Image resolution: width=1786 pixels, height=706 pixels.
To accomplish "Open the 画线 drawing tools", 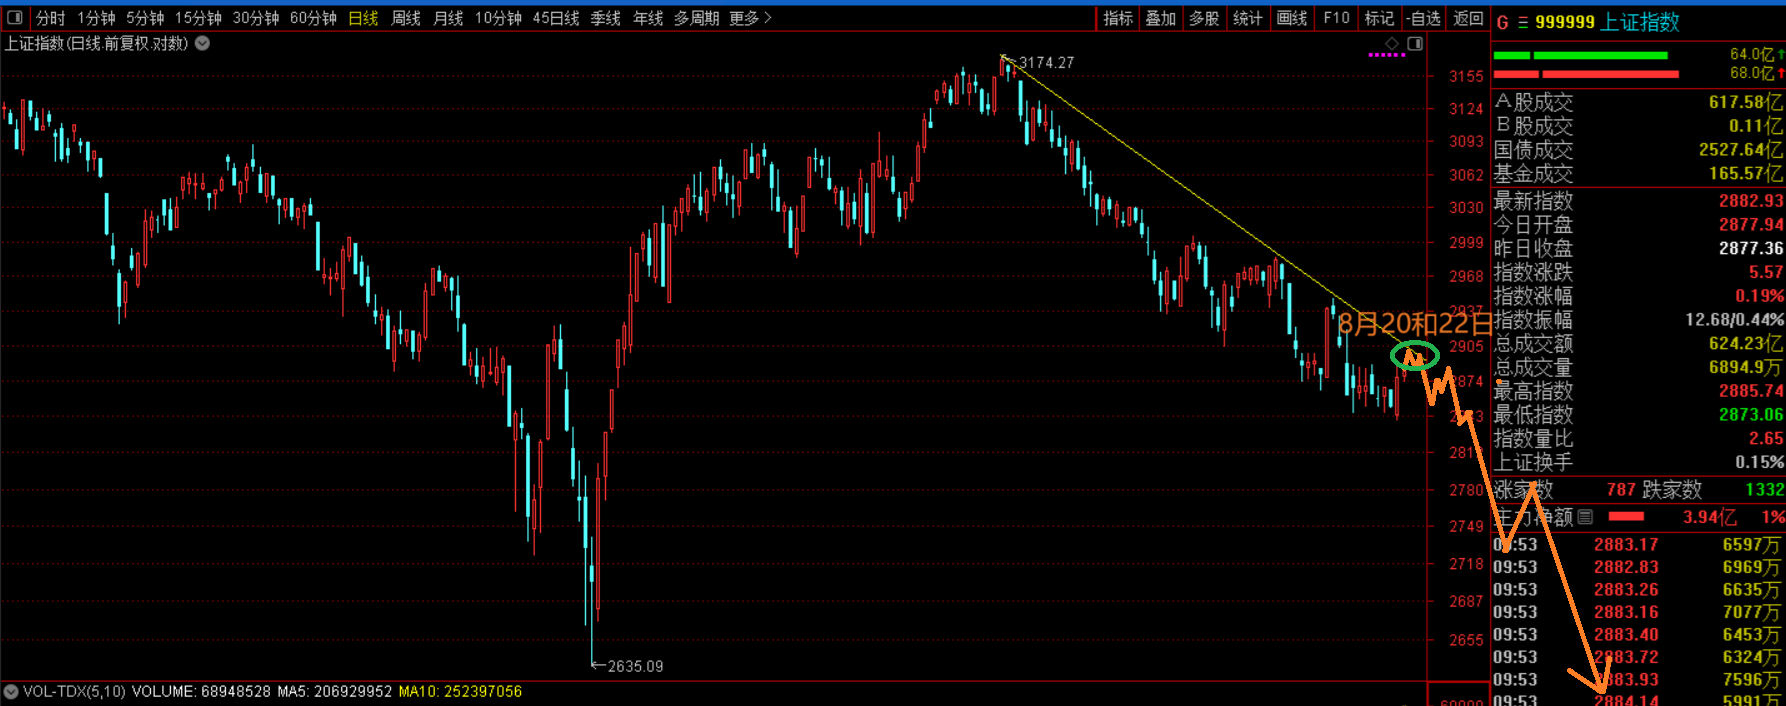I will pos(1292,18).
